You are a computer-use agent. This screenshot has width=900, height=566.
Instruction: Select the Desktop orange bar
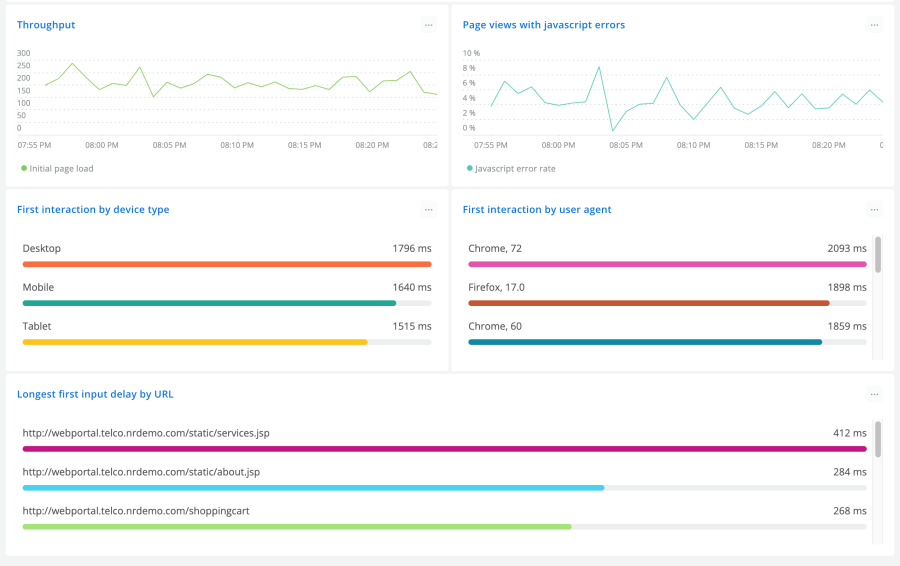[226, 264]
